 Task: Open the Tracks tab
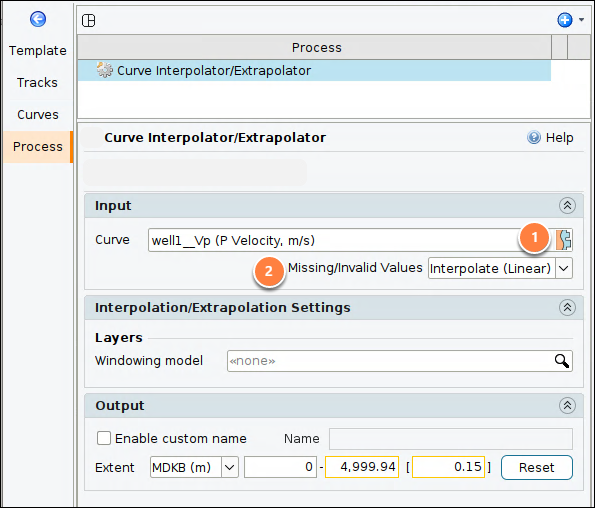click(38, 82)
